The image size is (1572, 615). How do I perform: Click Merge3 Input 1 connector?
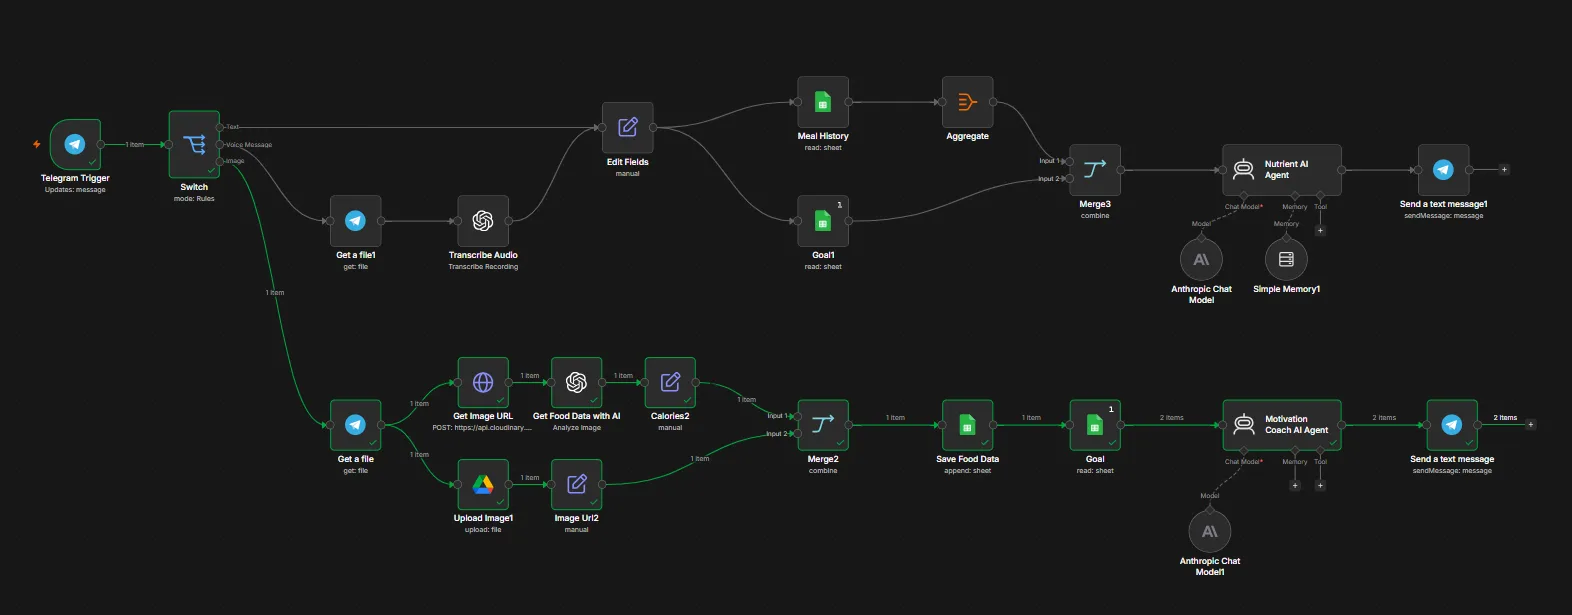click(1069, 161)
